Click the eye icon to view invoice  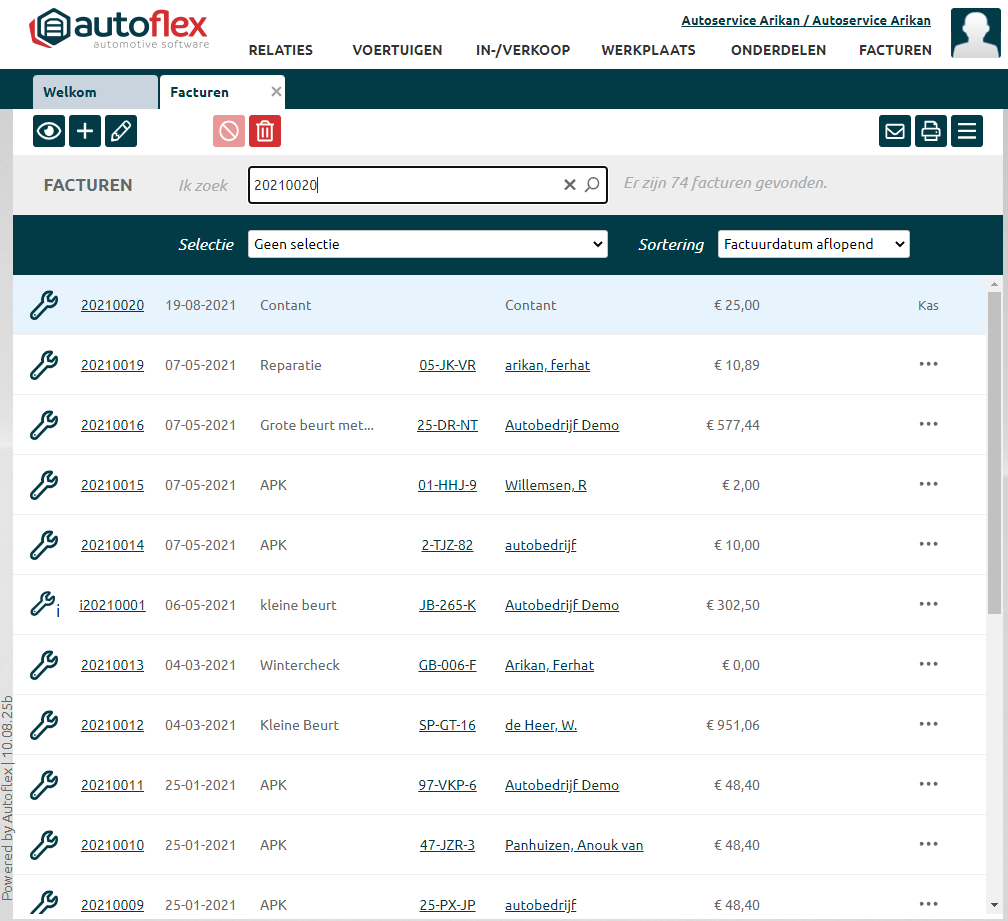[49, 131]
